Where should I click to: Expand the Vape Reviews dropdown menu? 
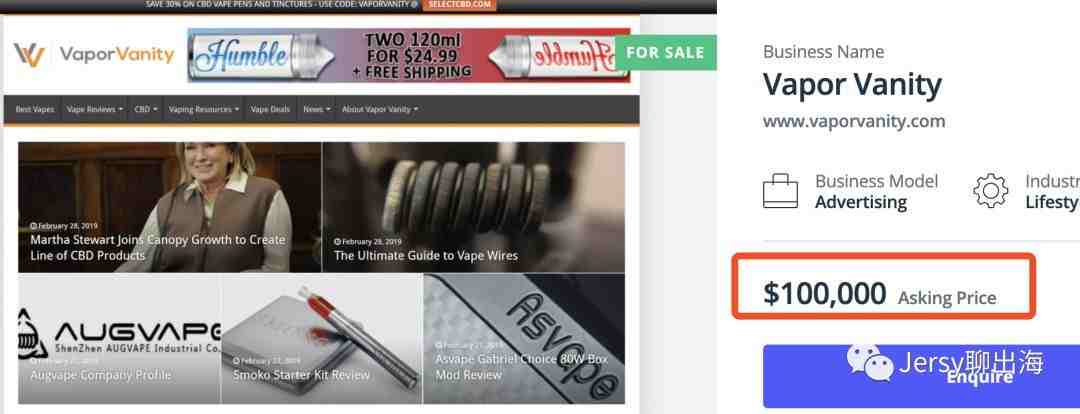click(95, 110)
